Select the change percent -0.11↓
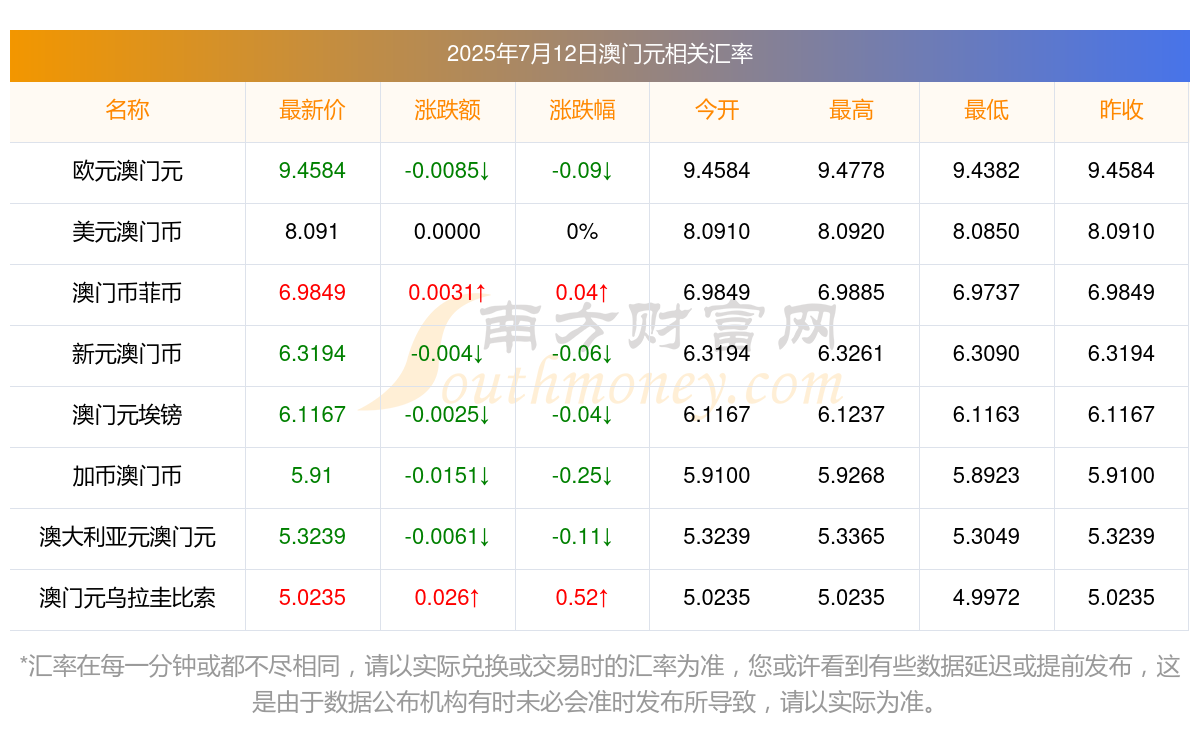 click(x=582, y=537)
